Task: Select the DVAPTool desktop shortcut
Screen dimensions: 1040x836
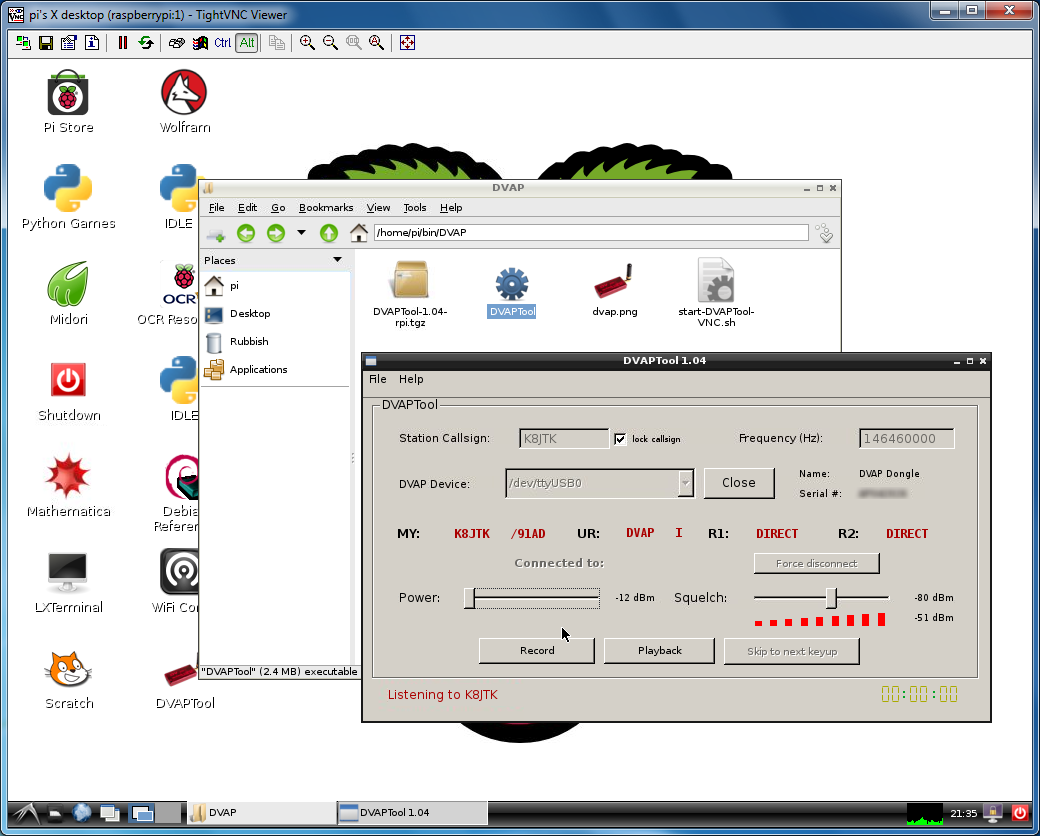Action: pos(184,685)
